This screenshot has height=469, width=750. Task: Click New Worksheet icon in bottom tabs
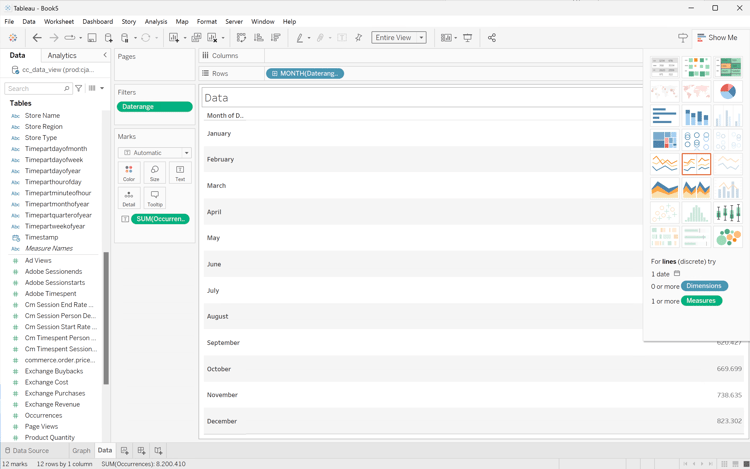(124, 450)
